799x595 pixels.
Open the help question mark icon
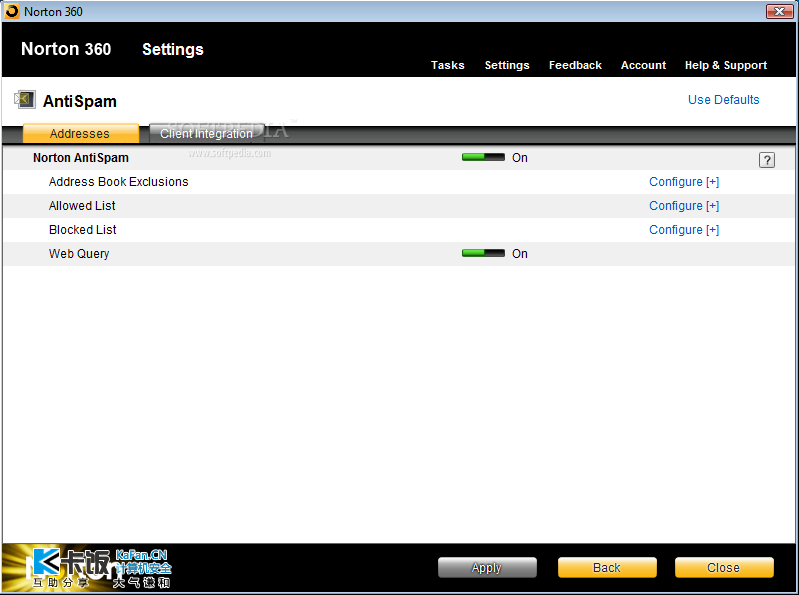tap(766, 160)
